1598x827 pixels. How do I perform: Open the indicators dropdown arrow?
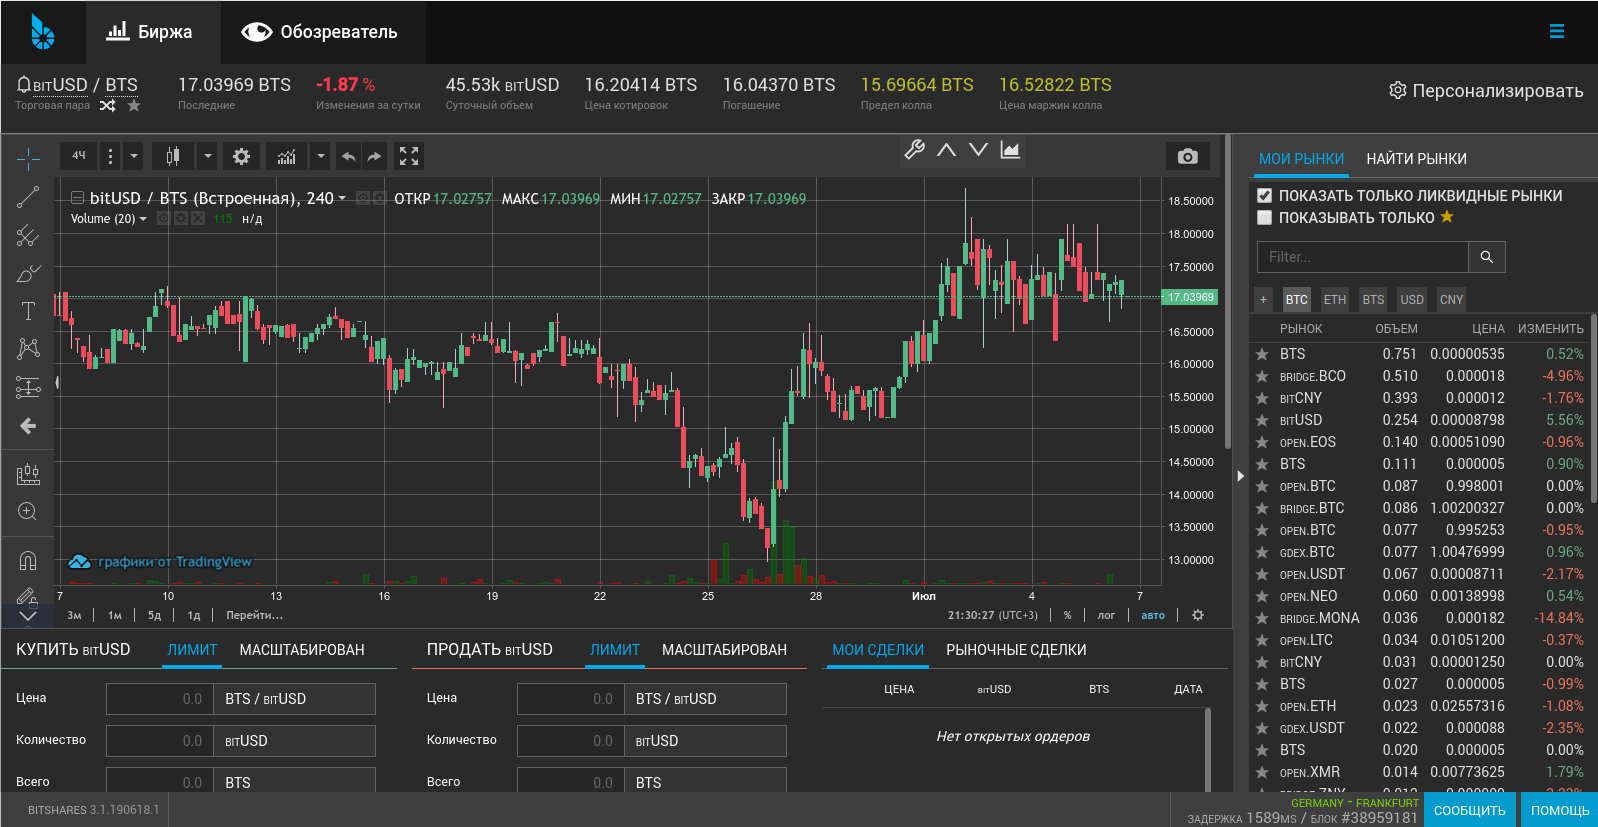[320, 156]
